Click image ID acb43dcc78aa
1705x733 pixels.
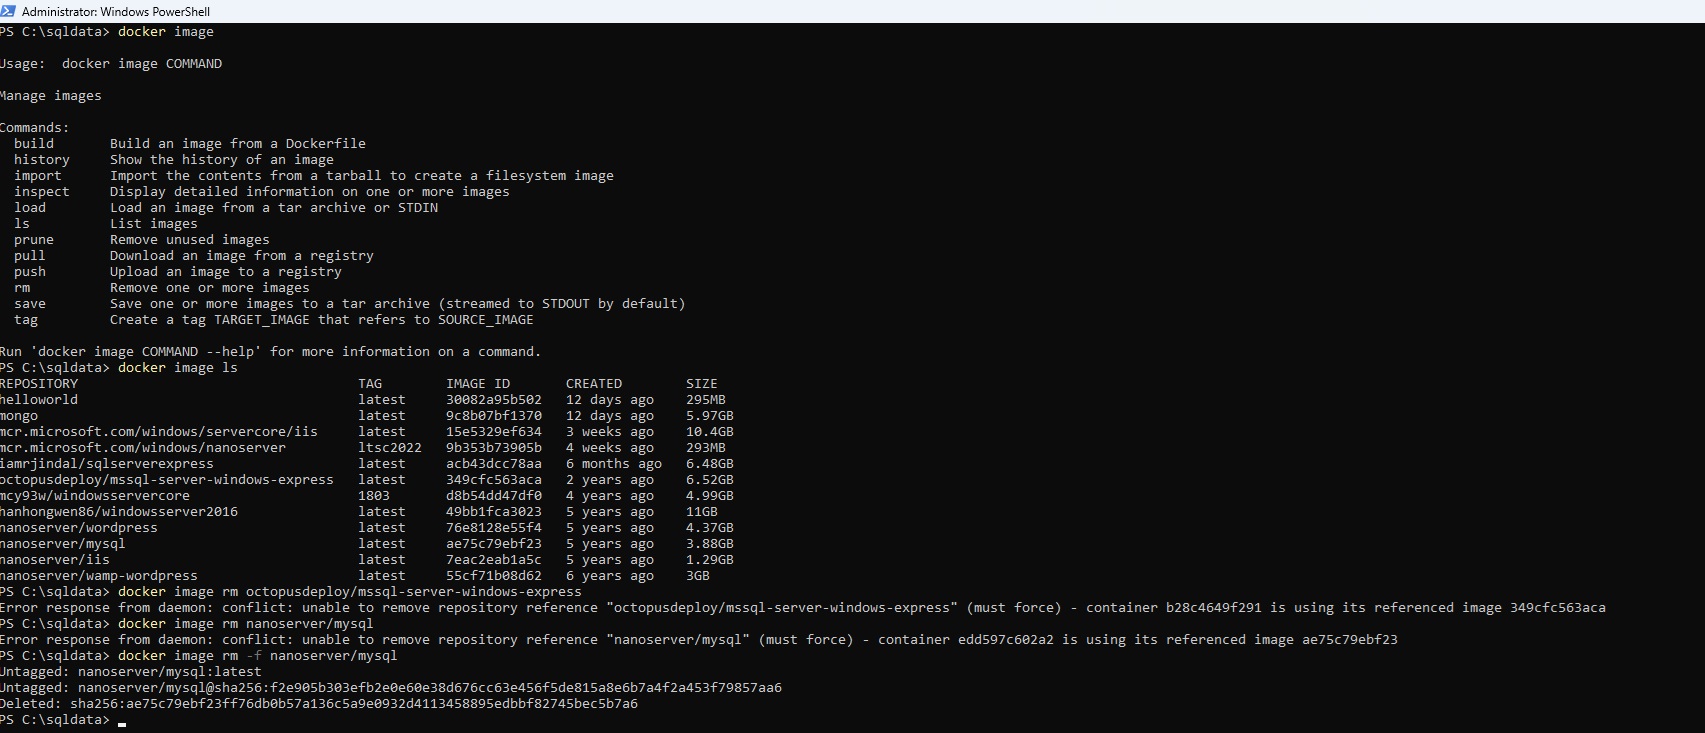click(x=494, y=464)
